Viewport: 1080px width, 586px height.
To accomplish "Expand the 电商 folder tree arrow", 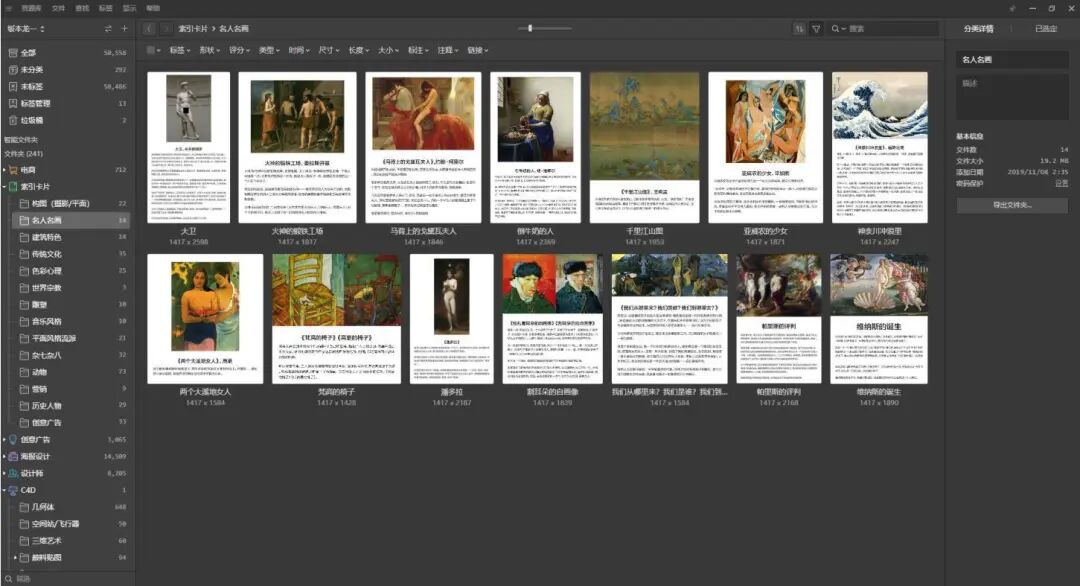I will [x=4, y=169].
